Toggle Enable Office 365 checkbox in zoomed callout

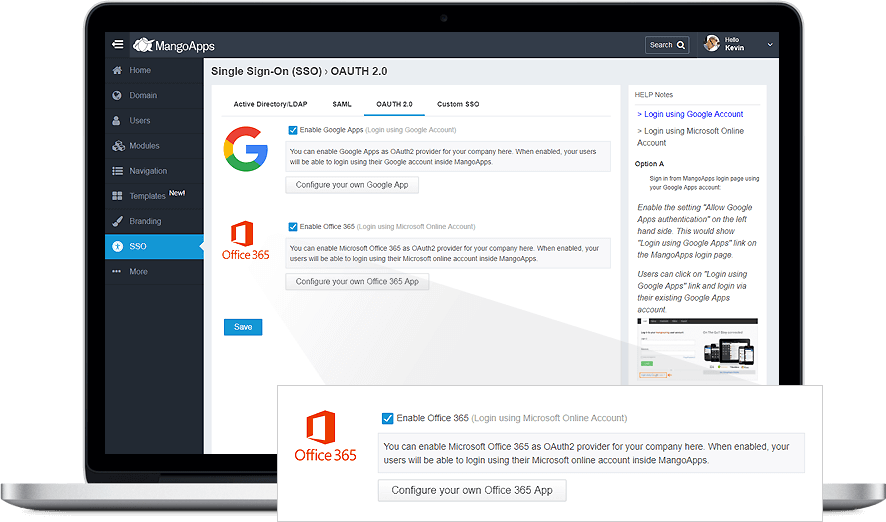click(388, 418)
